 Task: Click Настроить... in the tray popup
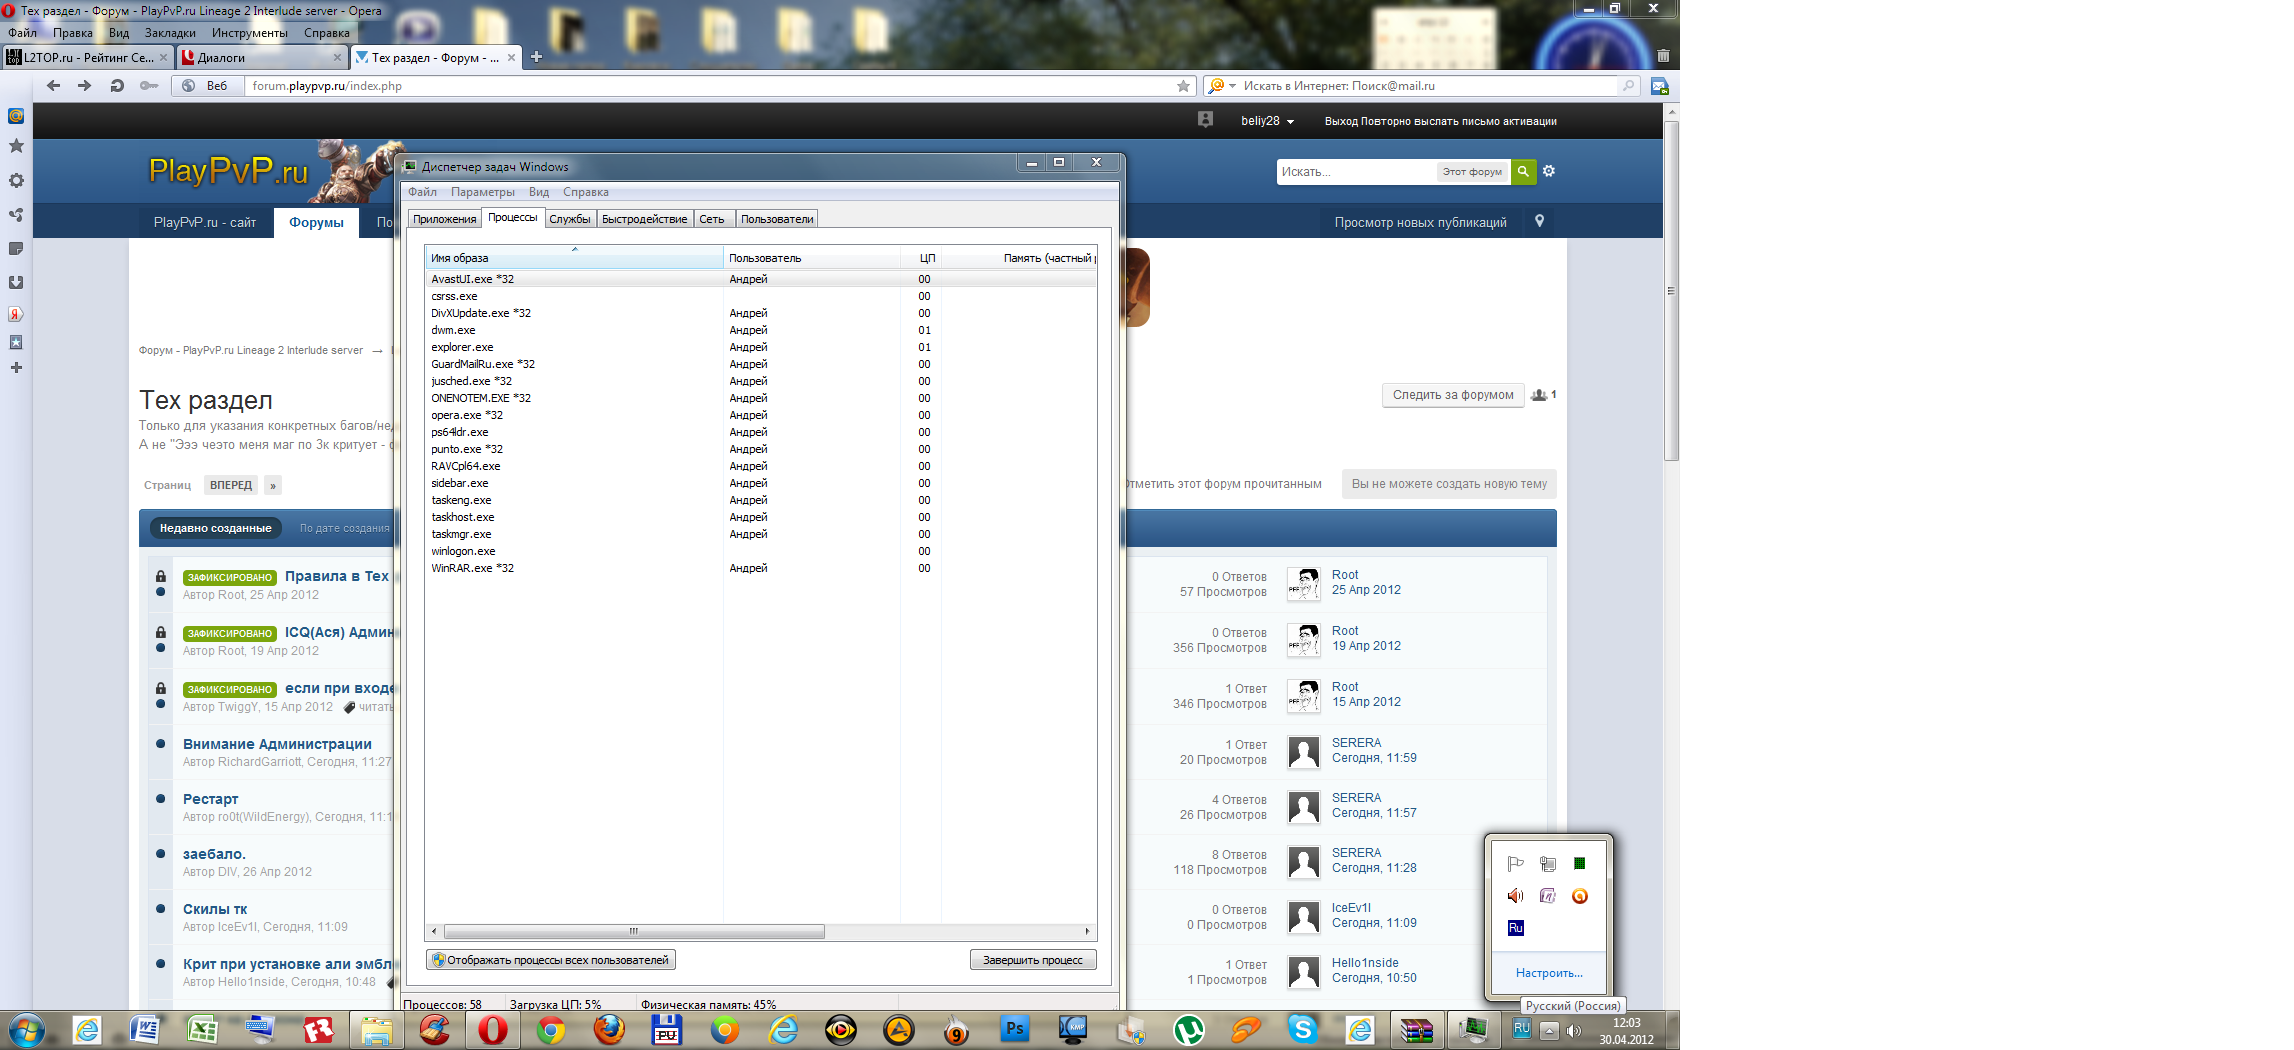[x=1549, y=973]
